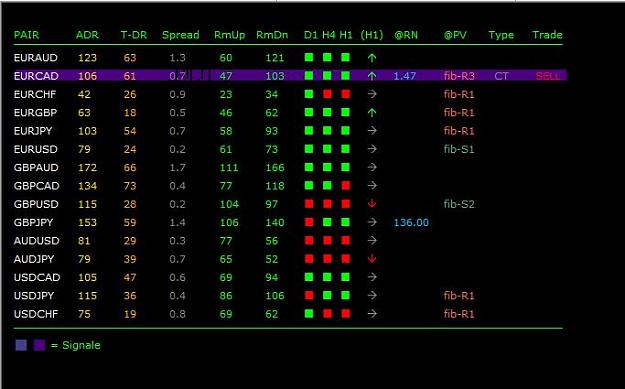Click the @RN column header
625x389 pixels.
[x=406, y=35]
